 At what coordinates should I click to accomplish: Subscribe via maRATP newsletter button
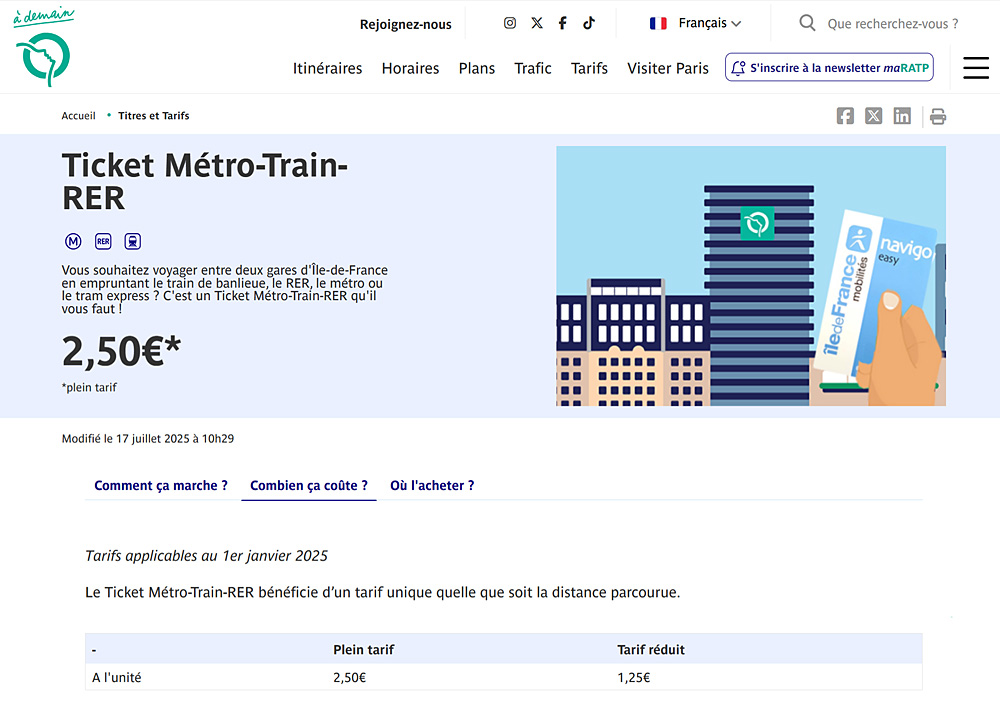coord(829,68)
